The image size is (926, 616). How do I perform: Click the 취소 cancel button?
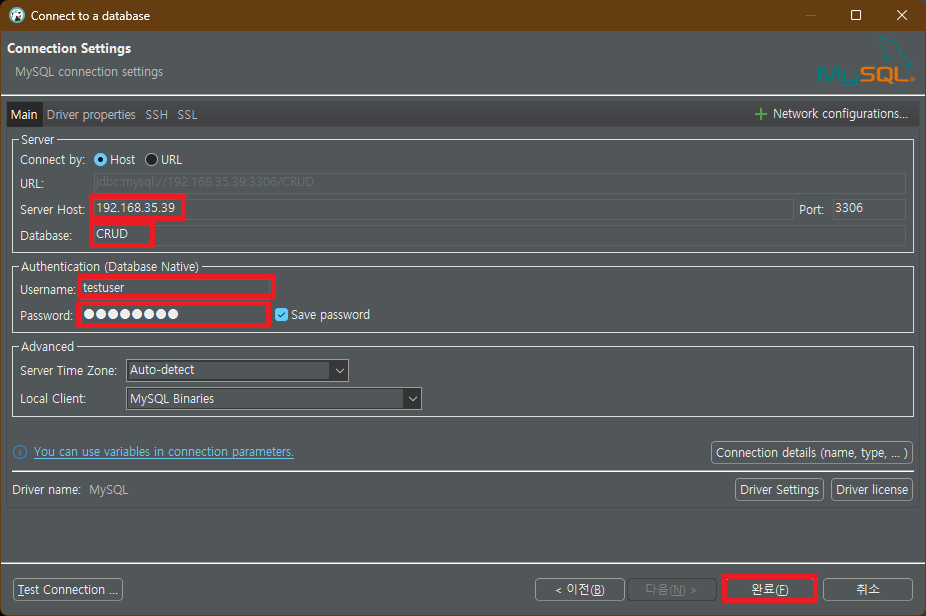[x=868, y=589]
